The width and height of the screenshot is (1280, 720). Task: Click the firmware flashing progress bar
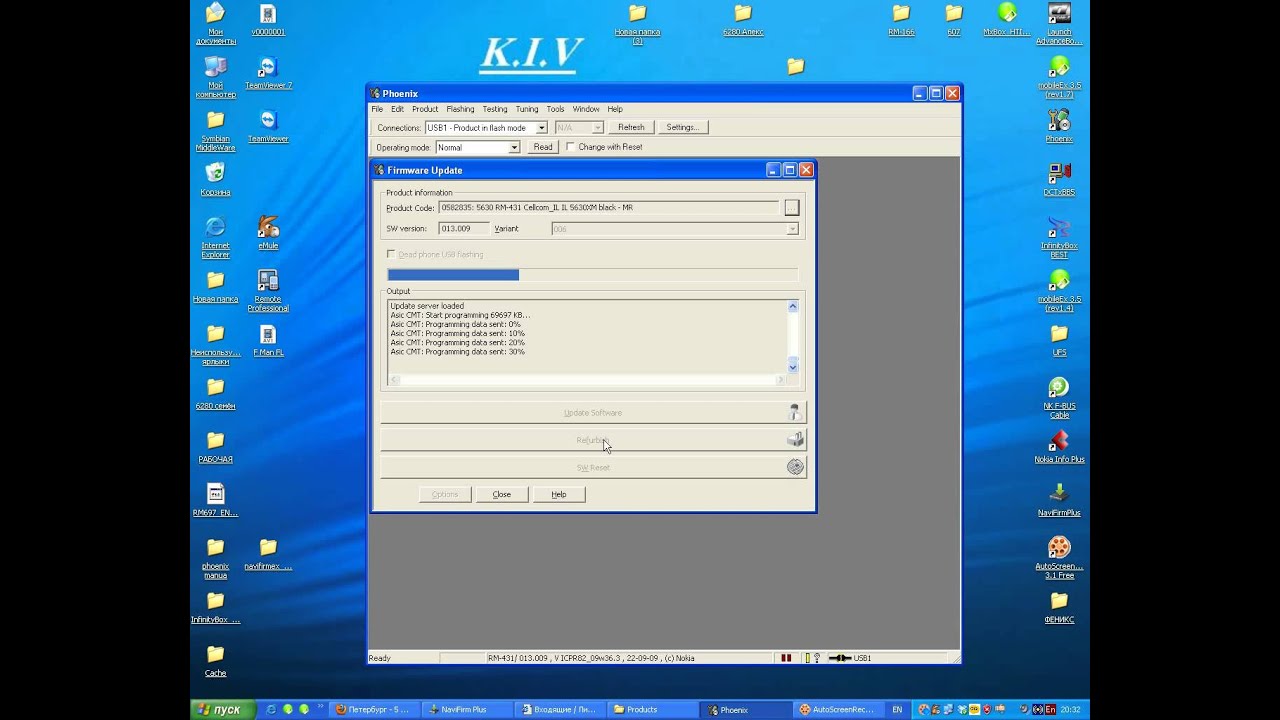593,275
